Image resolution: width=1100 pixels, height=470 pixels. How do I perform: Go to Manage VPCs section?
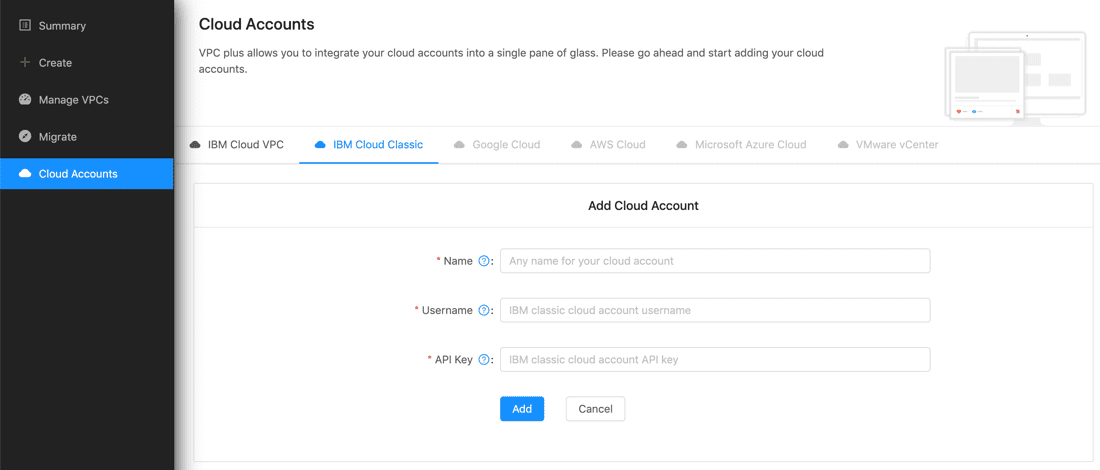pyautogui.click(x=87, y=100)
